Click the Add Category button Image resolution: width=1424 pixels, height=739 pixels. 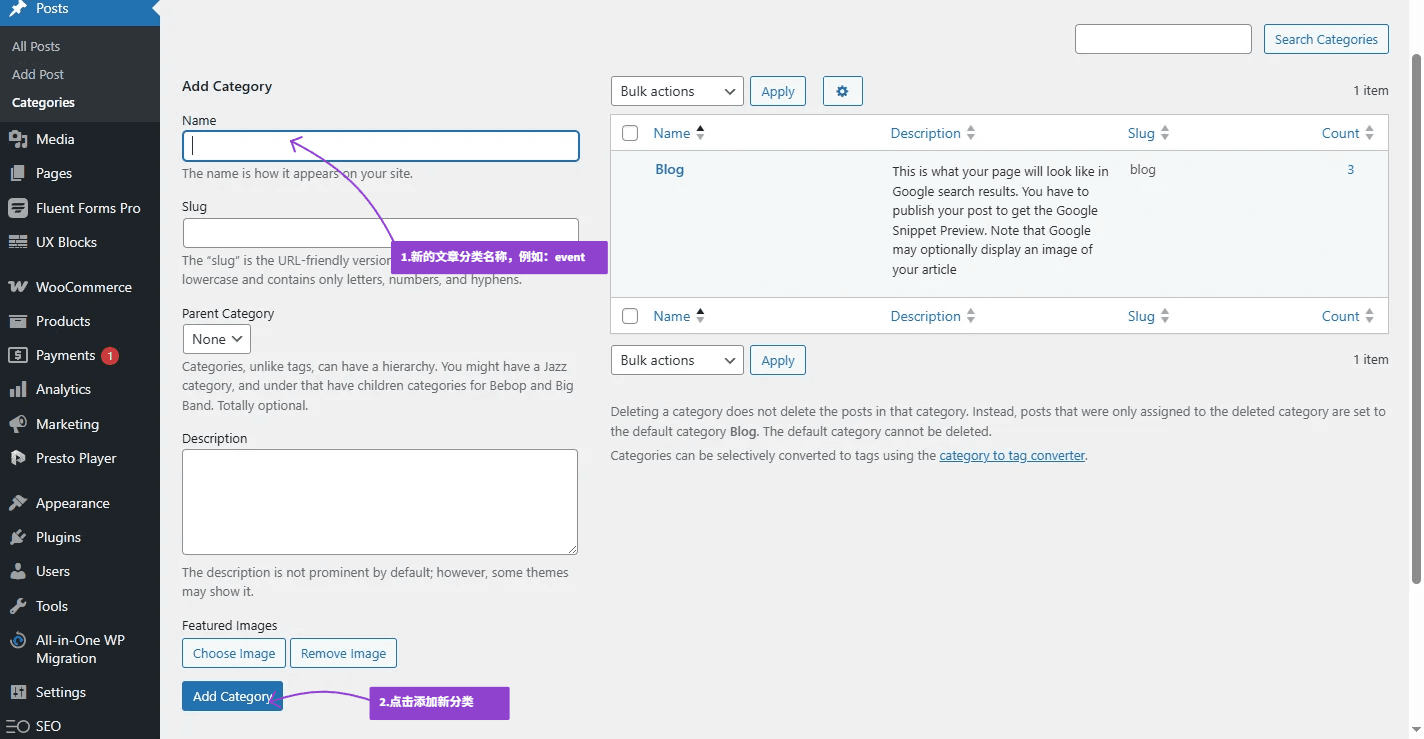point(232,696)
